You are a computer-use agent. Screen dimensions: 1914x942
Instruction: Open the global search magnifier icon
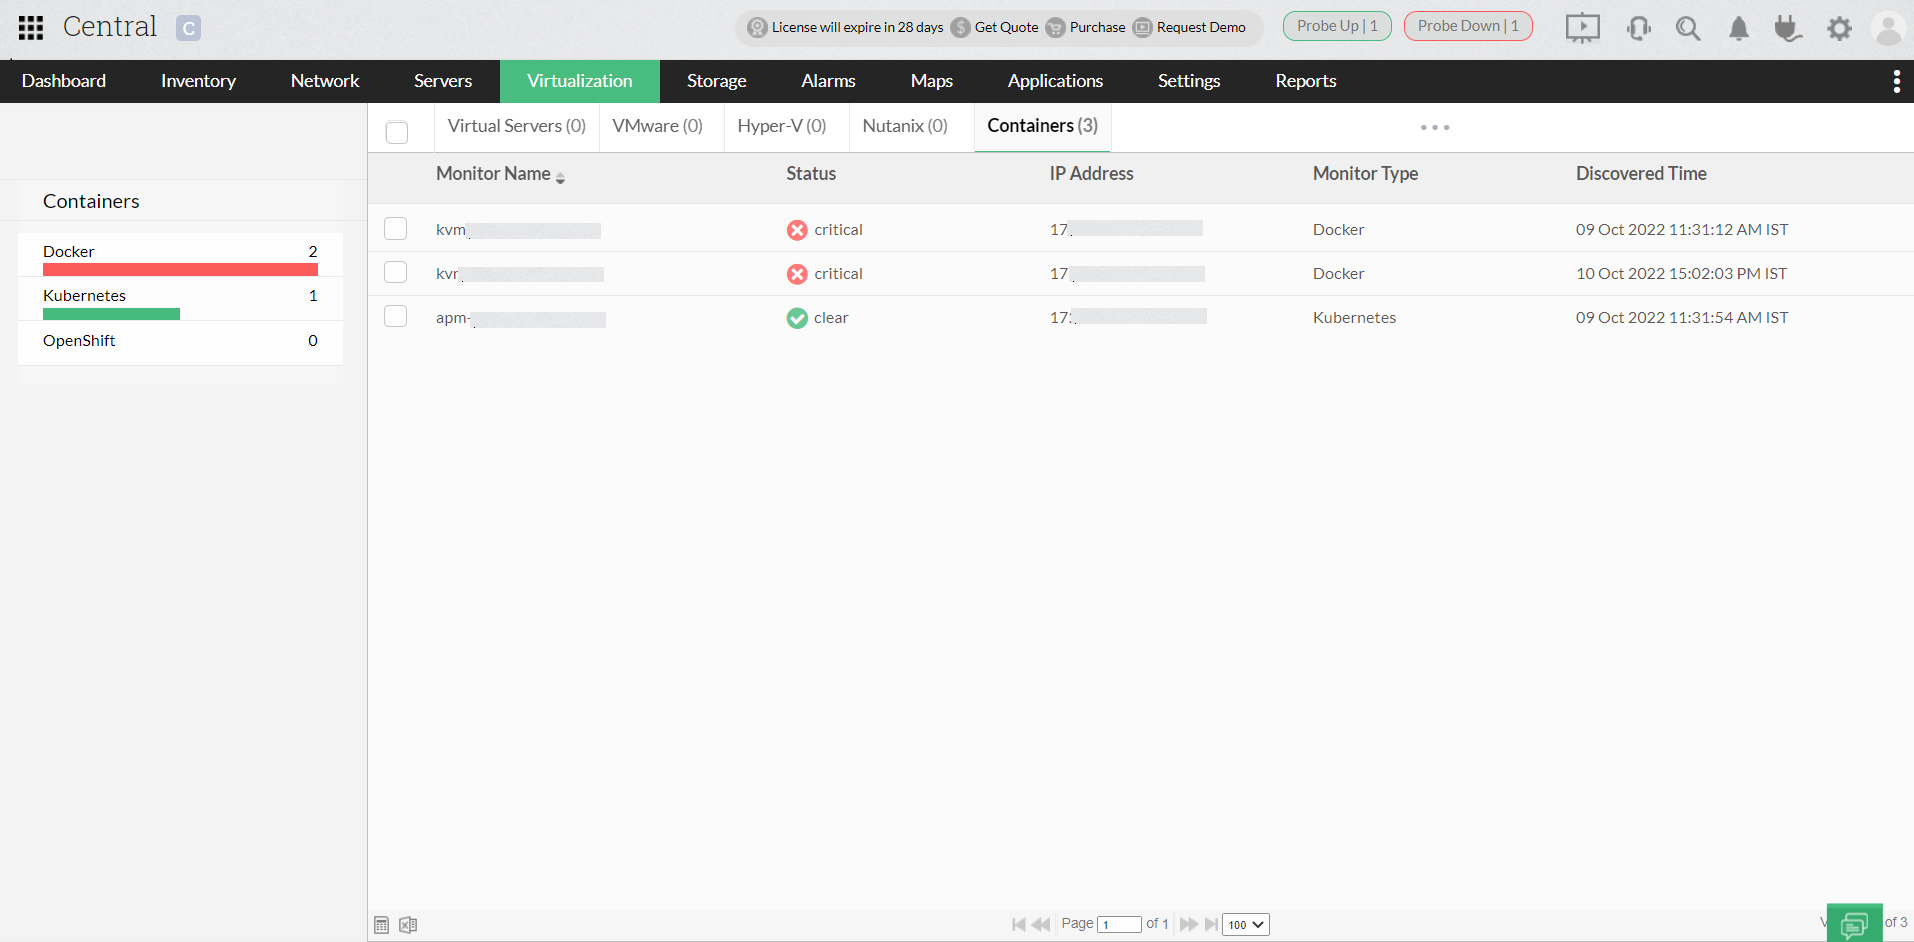coord(1687,29)
